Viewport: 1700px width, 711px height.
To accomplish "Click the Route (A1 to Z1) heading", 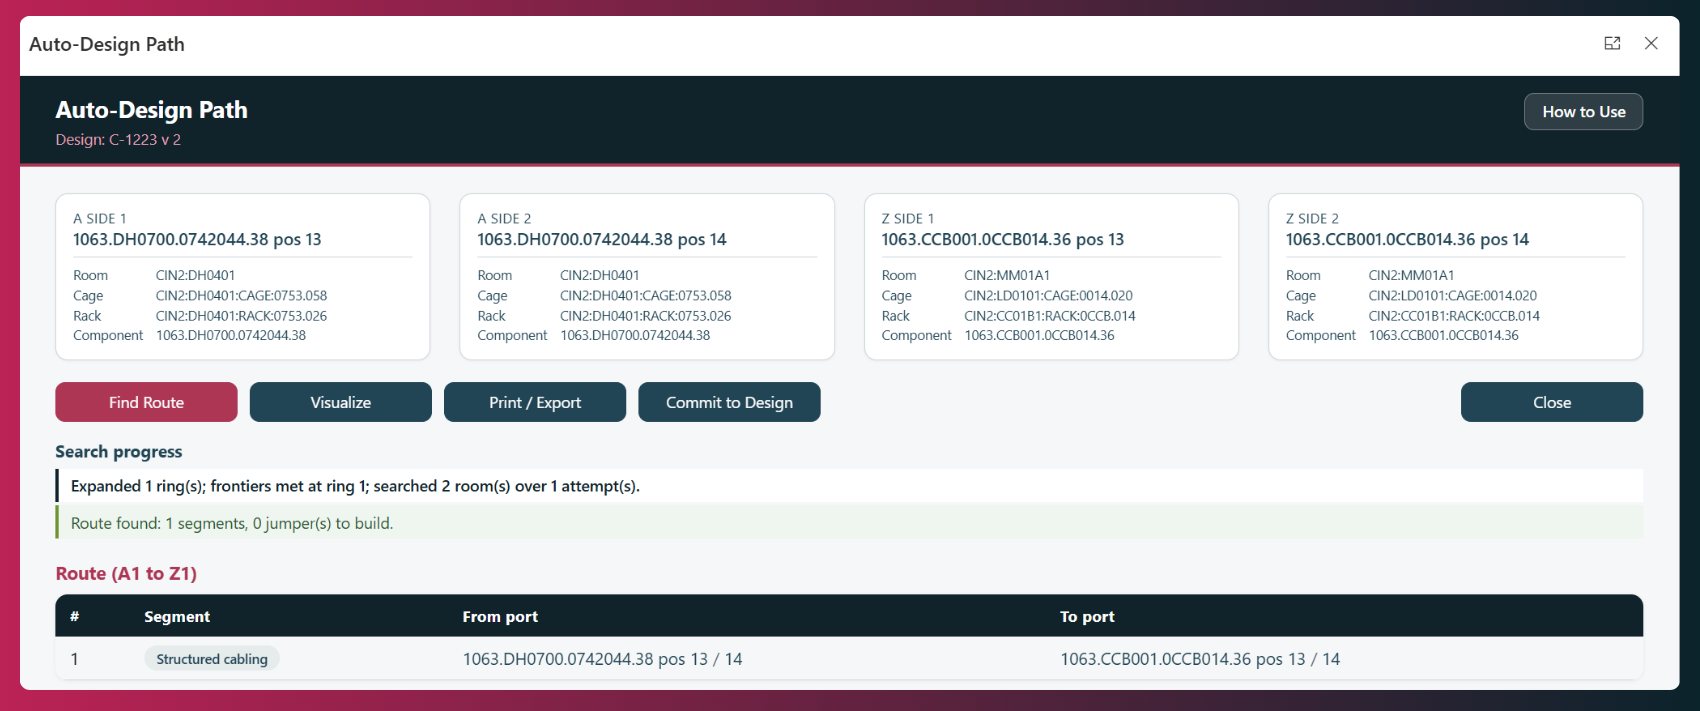I will [126, 574].
